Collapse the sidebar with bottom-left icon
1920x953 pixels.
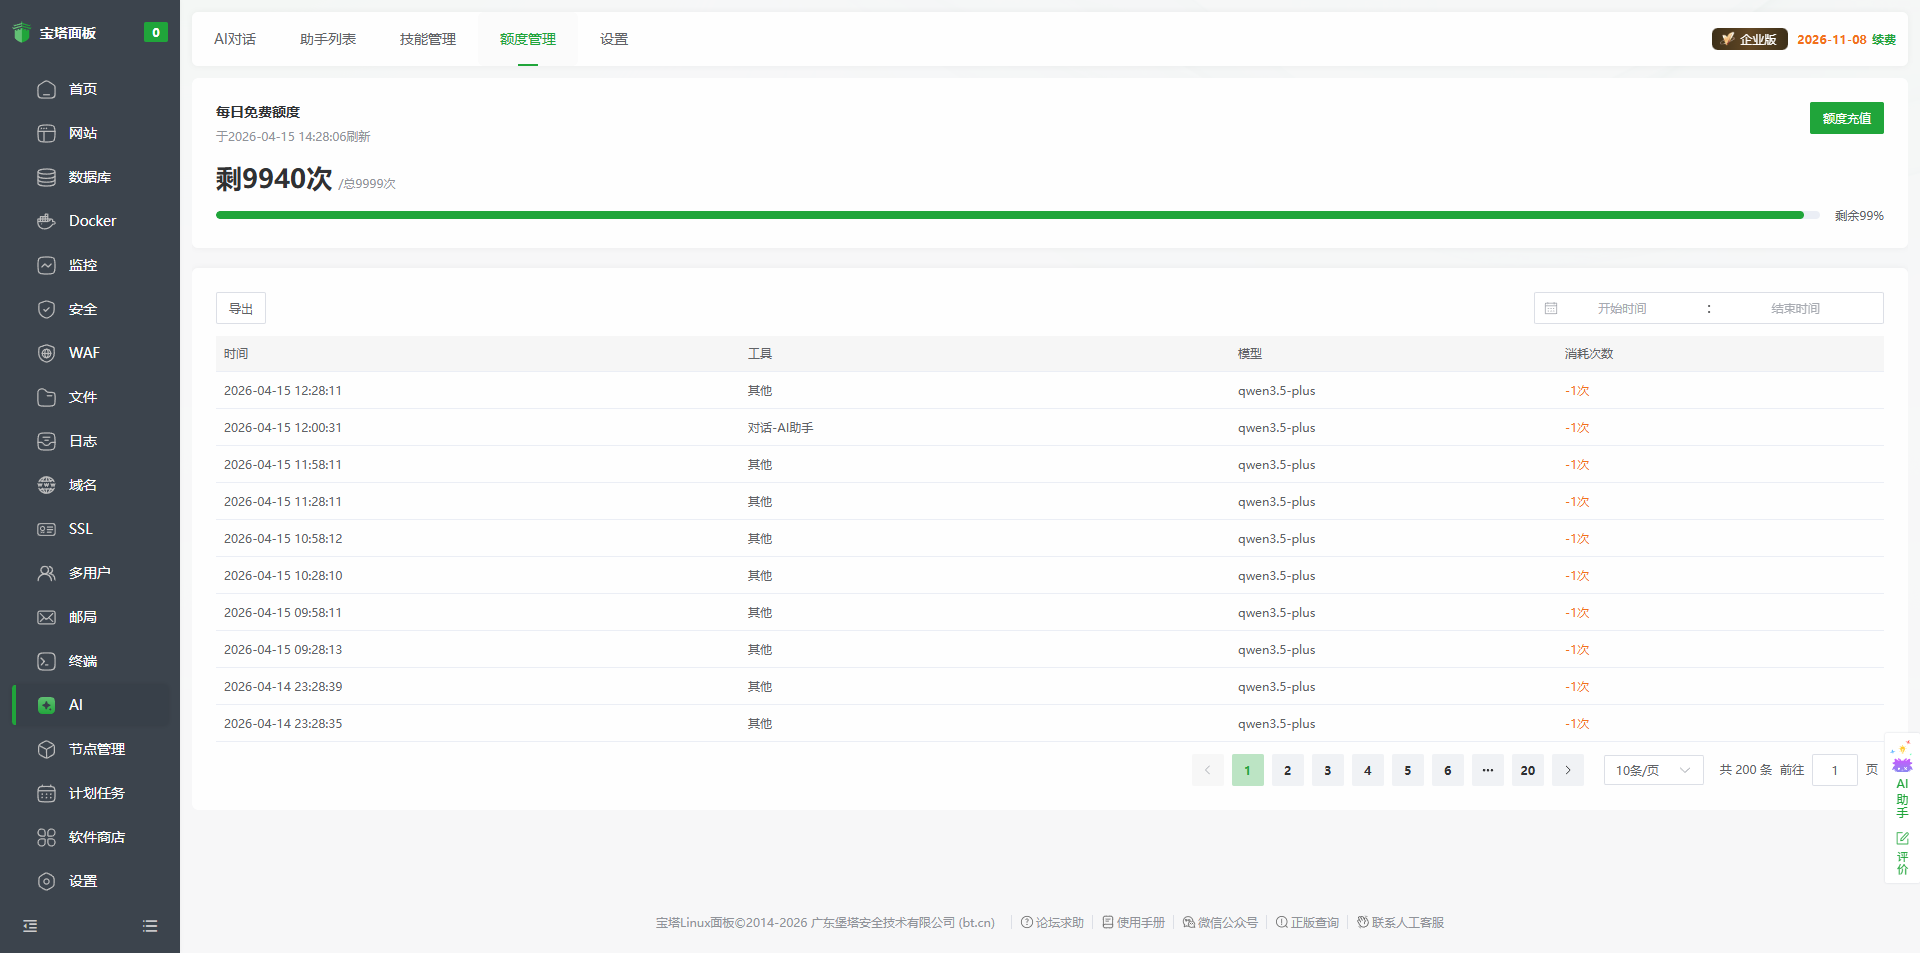(x=30, y=926)
